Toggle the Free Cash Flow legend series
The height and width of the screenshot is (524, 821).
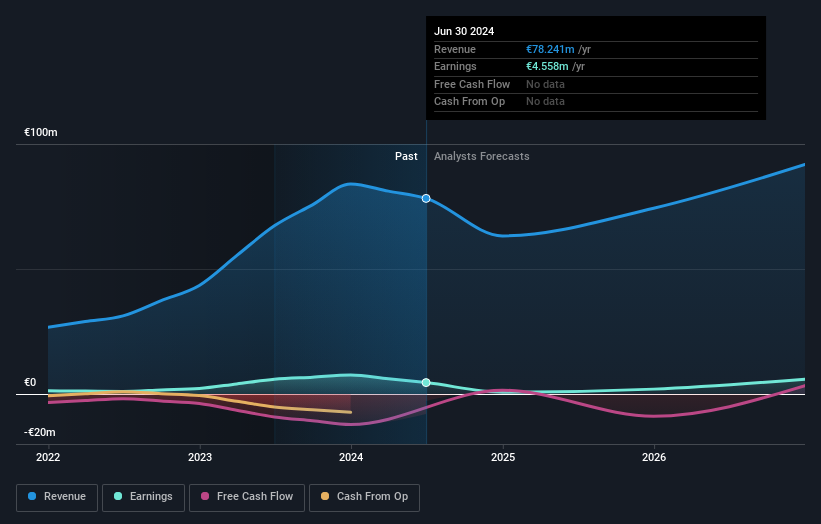click(x=247, y=497)
